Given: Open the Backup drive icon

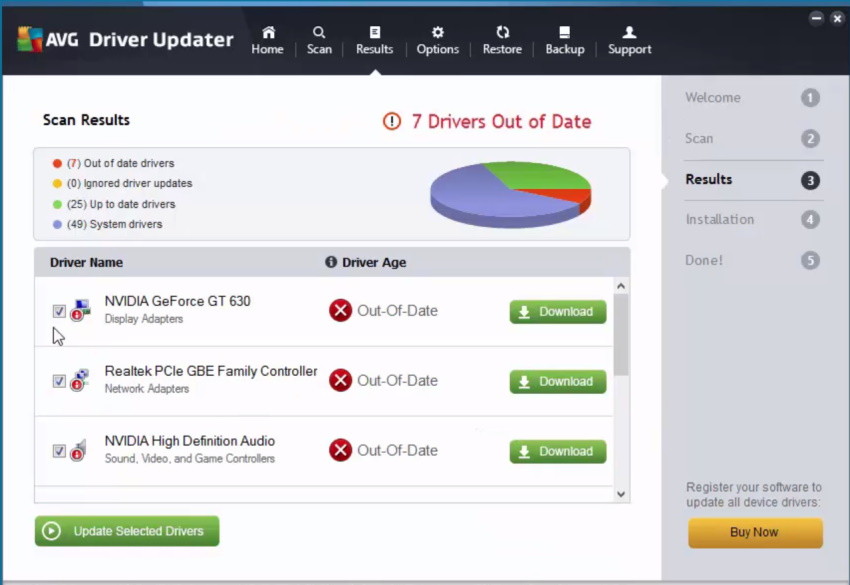Looking at the screenshot, I should (564, 32).
